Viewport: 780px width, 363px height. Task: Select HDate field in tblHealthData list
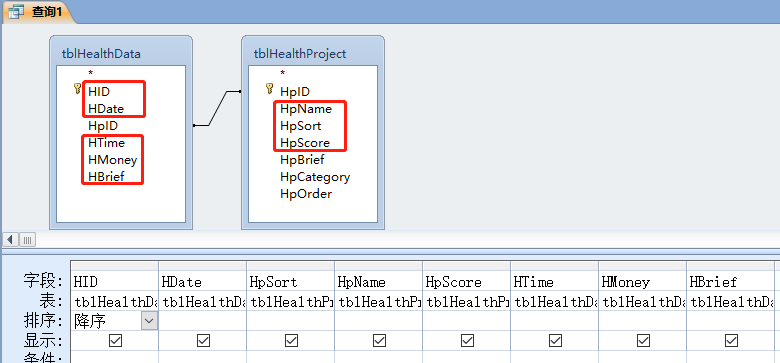(106, 108)
